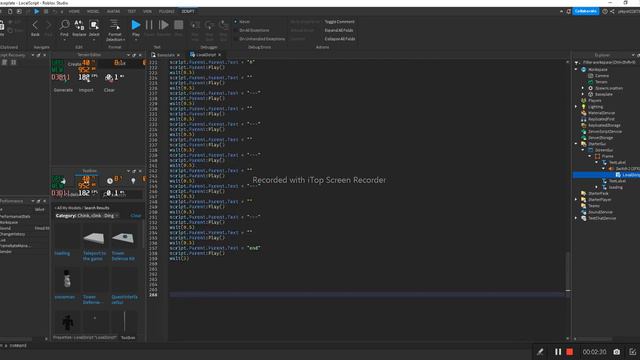The width and height of the screenshot is (640, 360).
Task: Open the AVATAR ribbon tab
Action: coord(113,11)
